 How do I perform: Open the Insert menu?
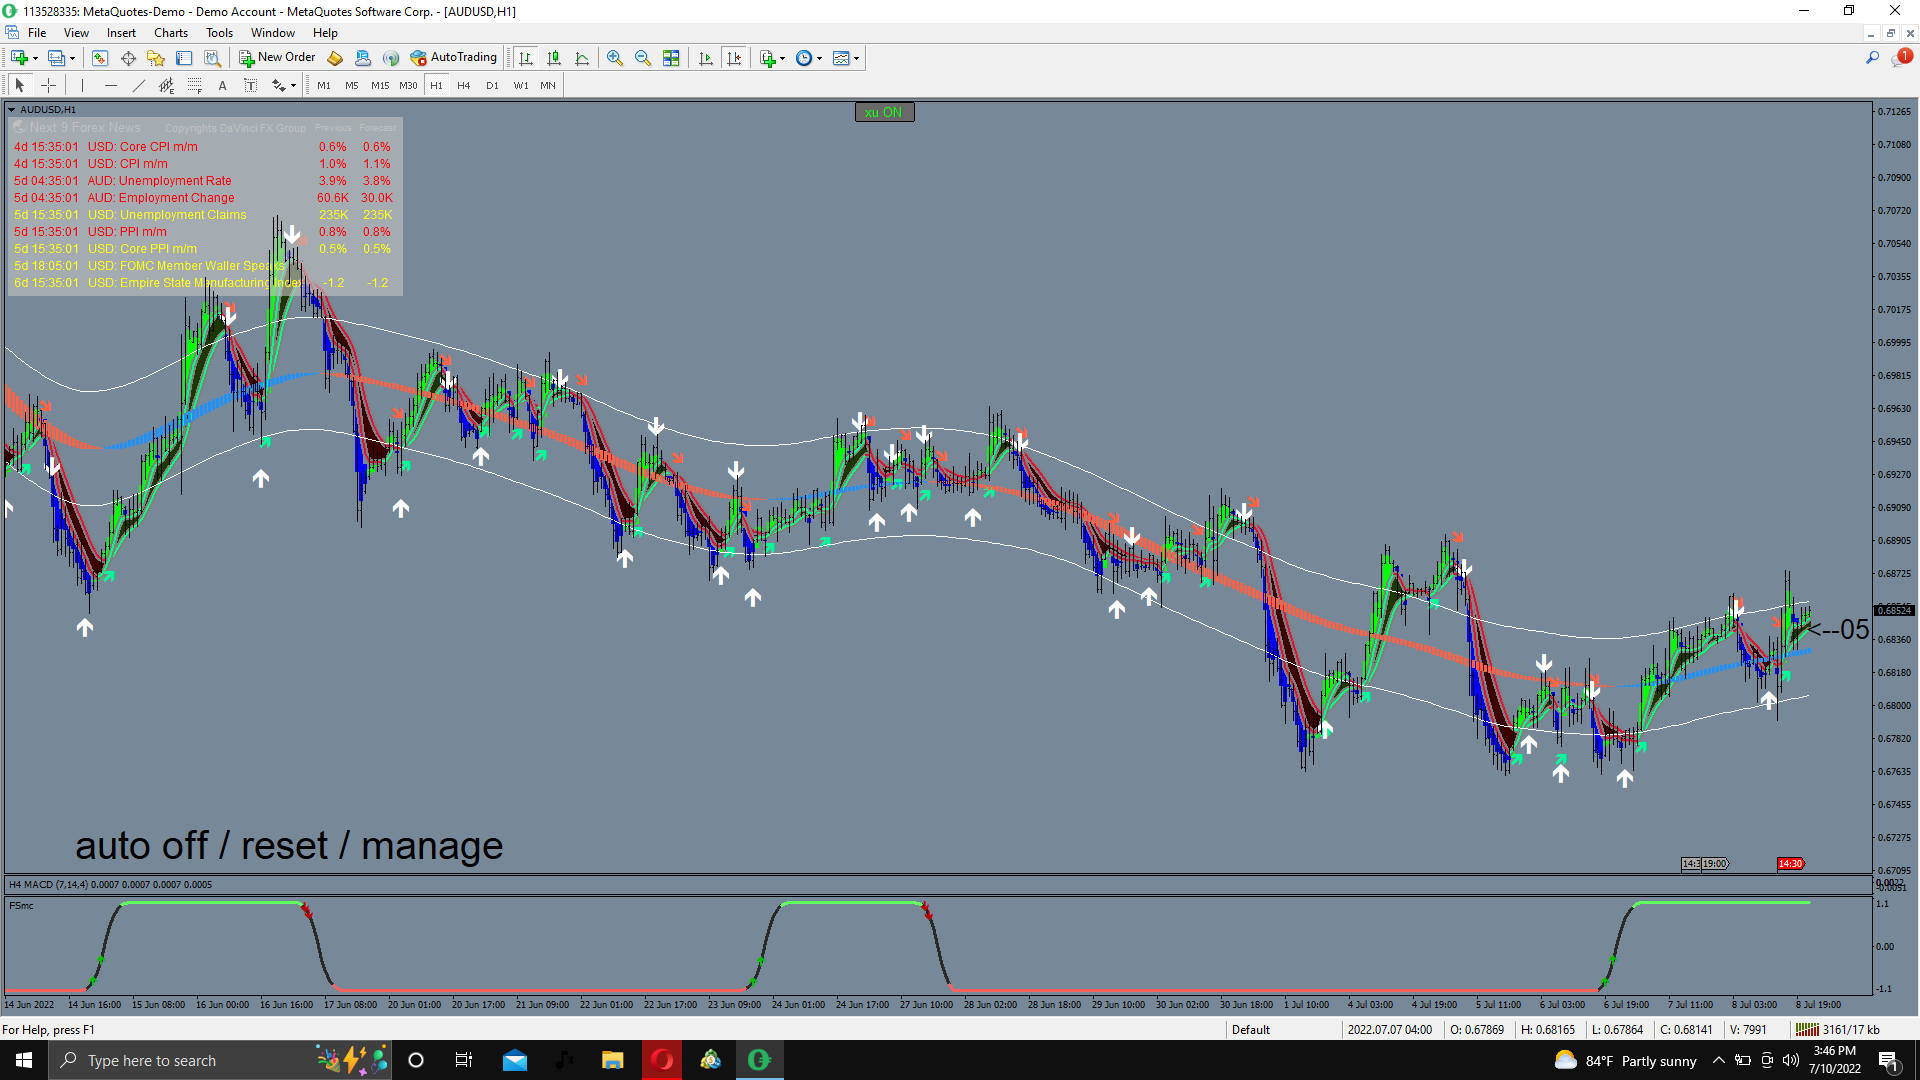(x=121, y=33)
